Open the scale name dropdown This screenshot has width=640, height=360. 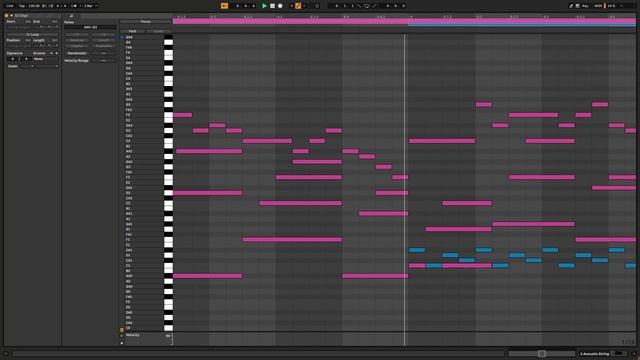[x=47, y=66]
